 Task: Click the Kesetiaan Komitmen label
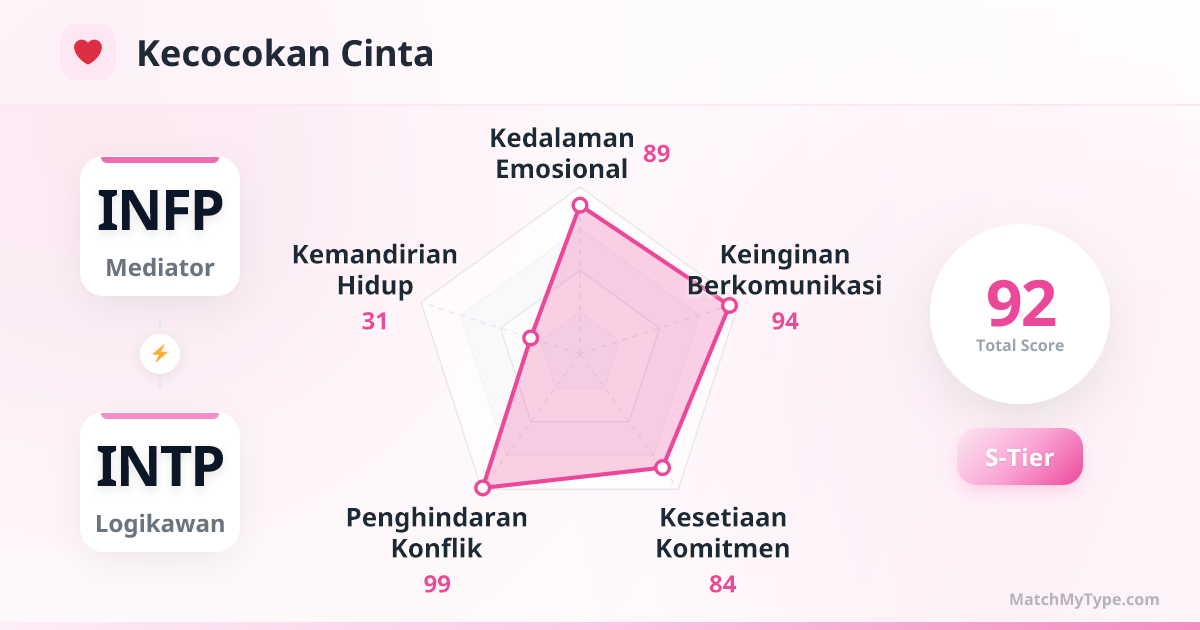(723, 533)
